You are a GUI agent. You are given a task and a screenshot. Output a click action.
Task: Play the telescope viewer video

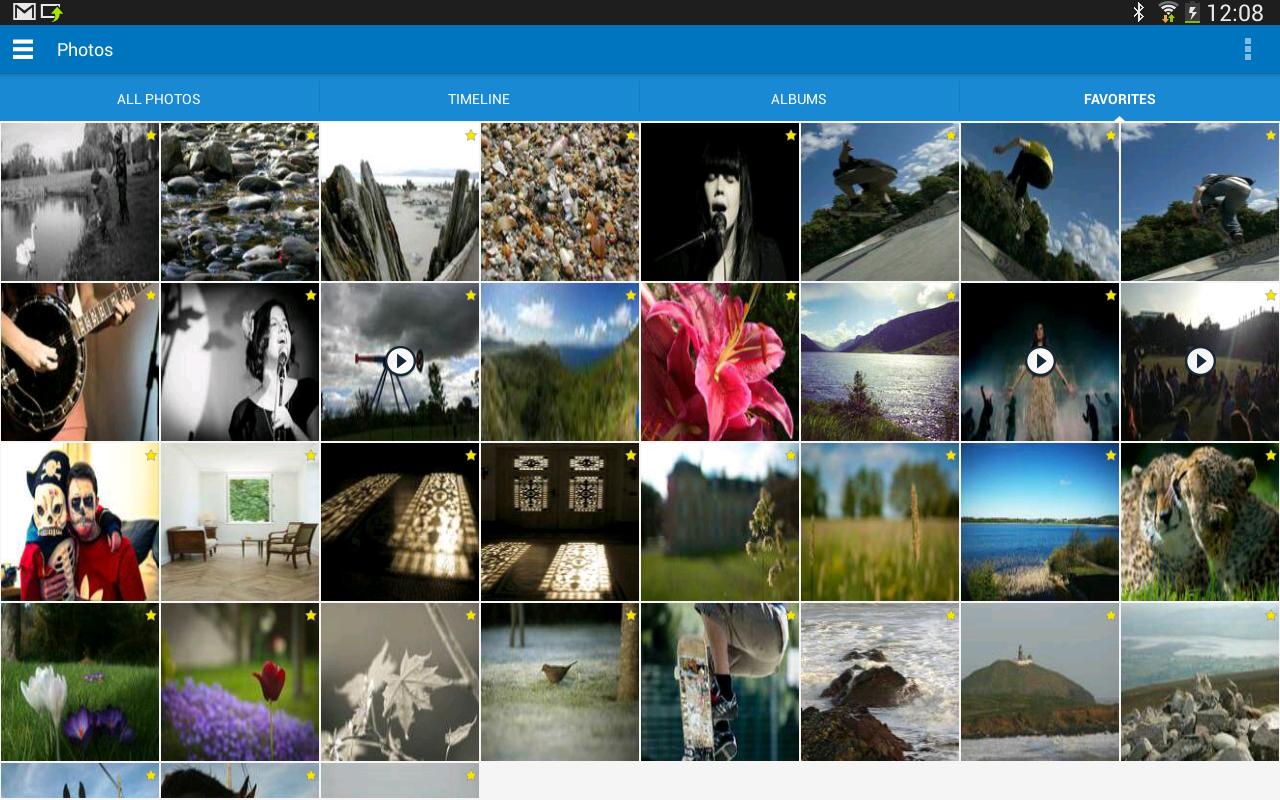click(400, 361)
